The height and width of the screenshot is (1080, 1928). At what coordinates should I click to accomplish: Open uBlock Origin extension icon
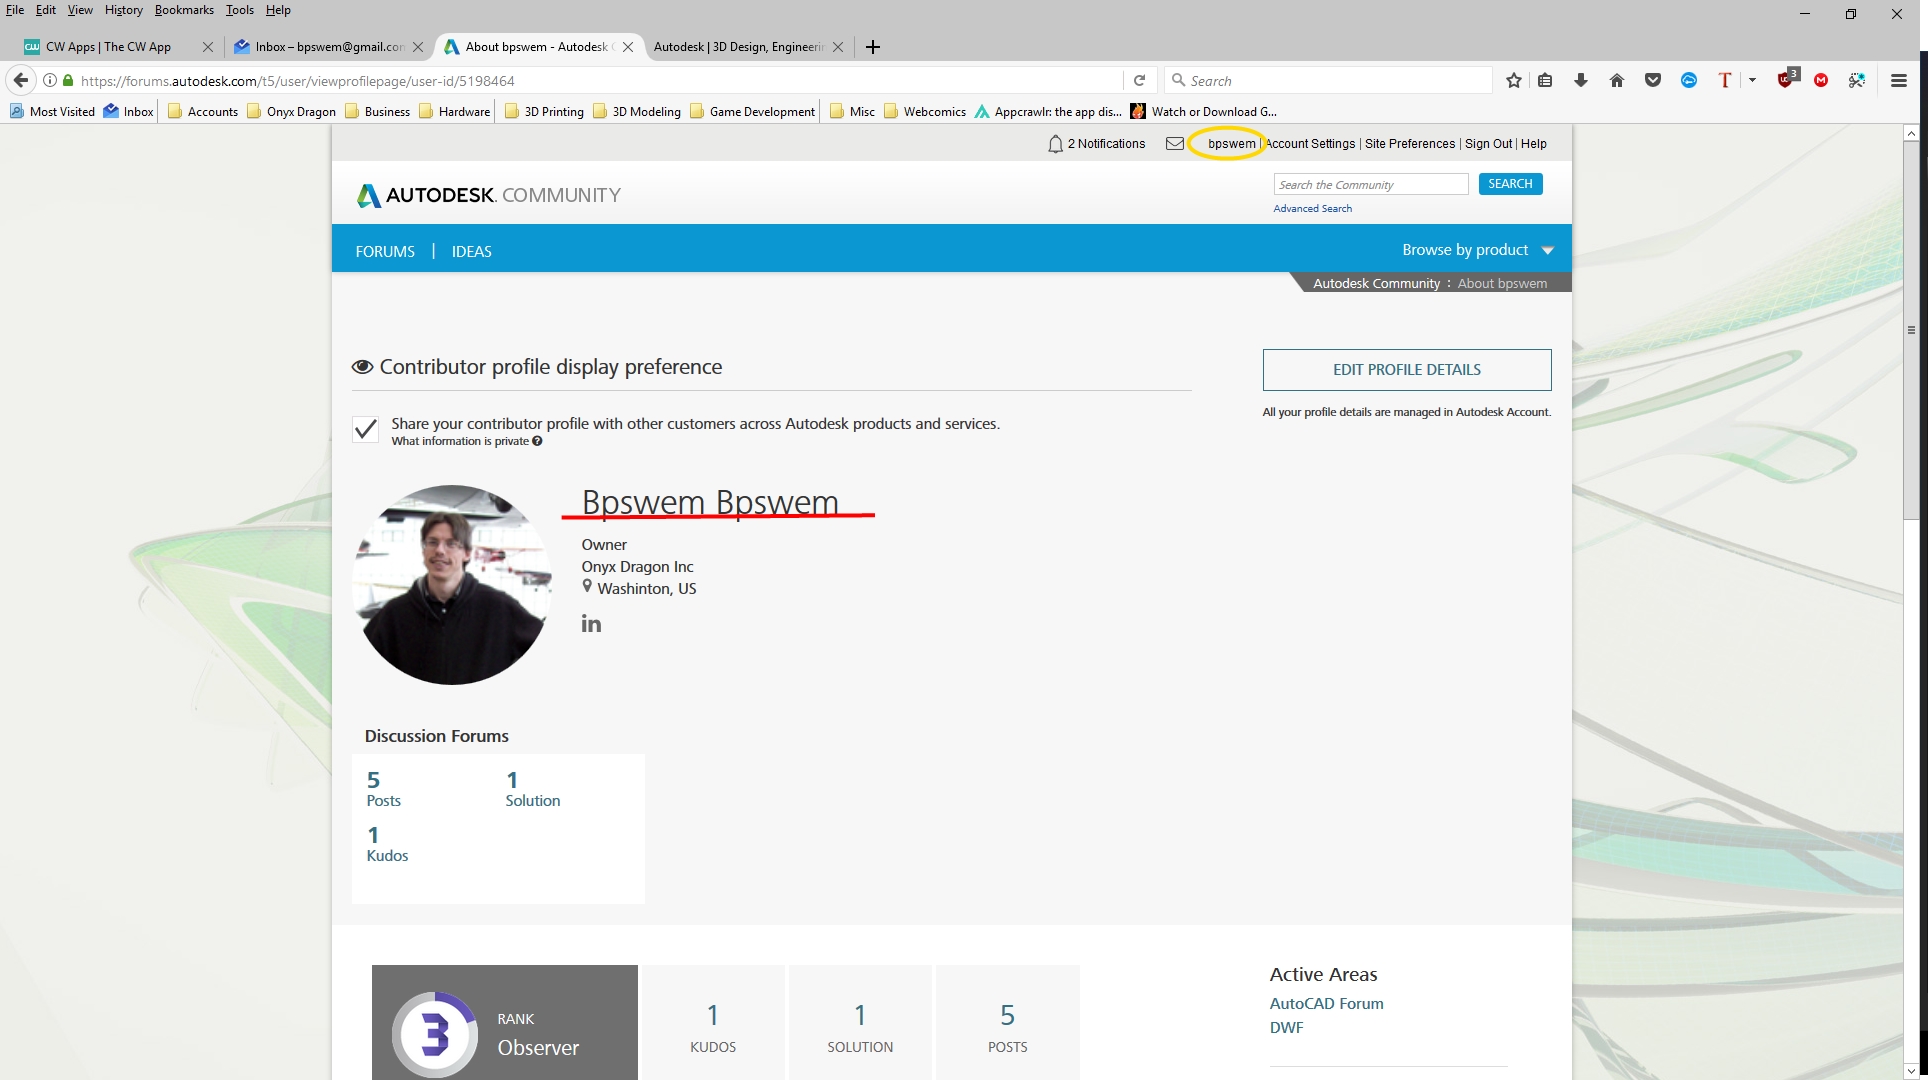click(1786, 80)
